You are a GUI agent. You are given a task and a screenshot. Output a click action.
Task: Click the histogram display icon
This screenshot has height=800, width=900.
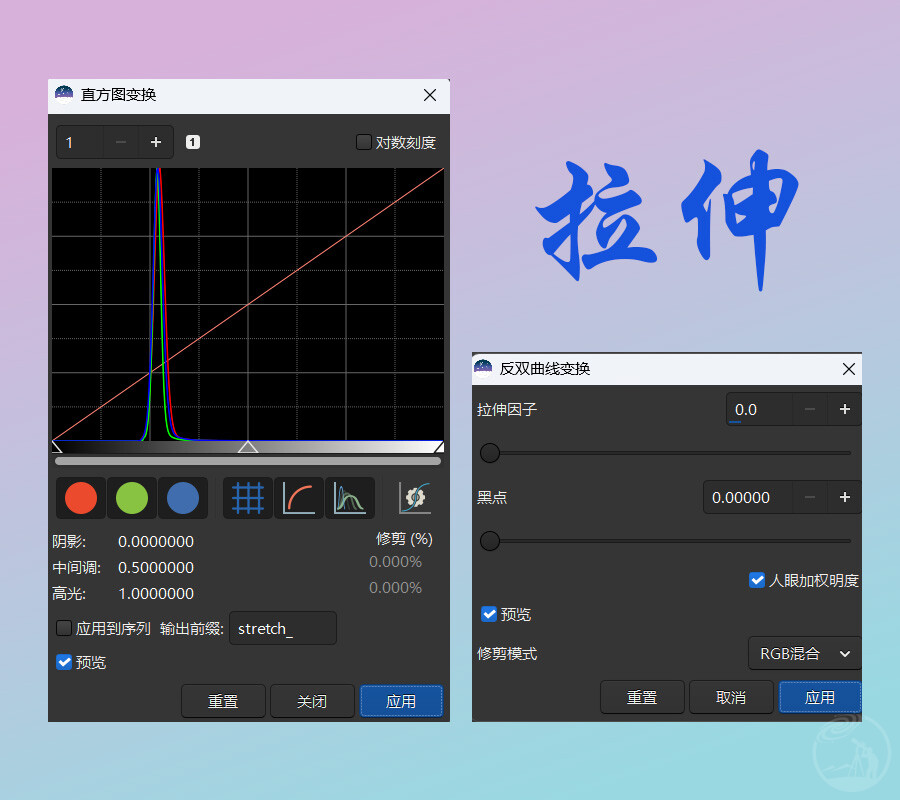(350, 498)
